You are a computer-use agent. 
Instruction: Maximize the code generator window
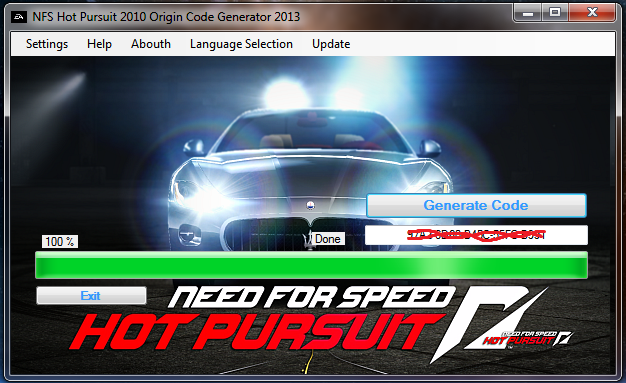pyautogui.click(x=555, y=13)
